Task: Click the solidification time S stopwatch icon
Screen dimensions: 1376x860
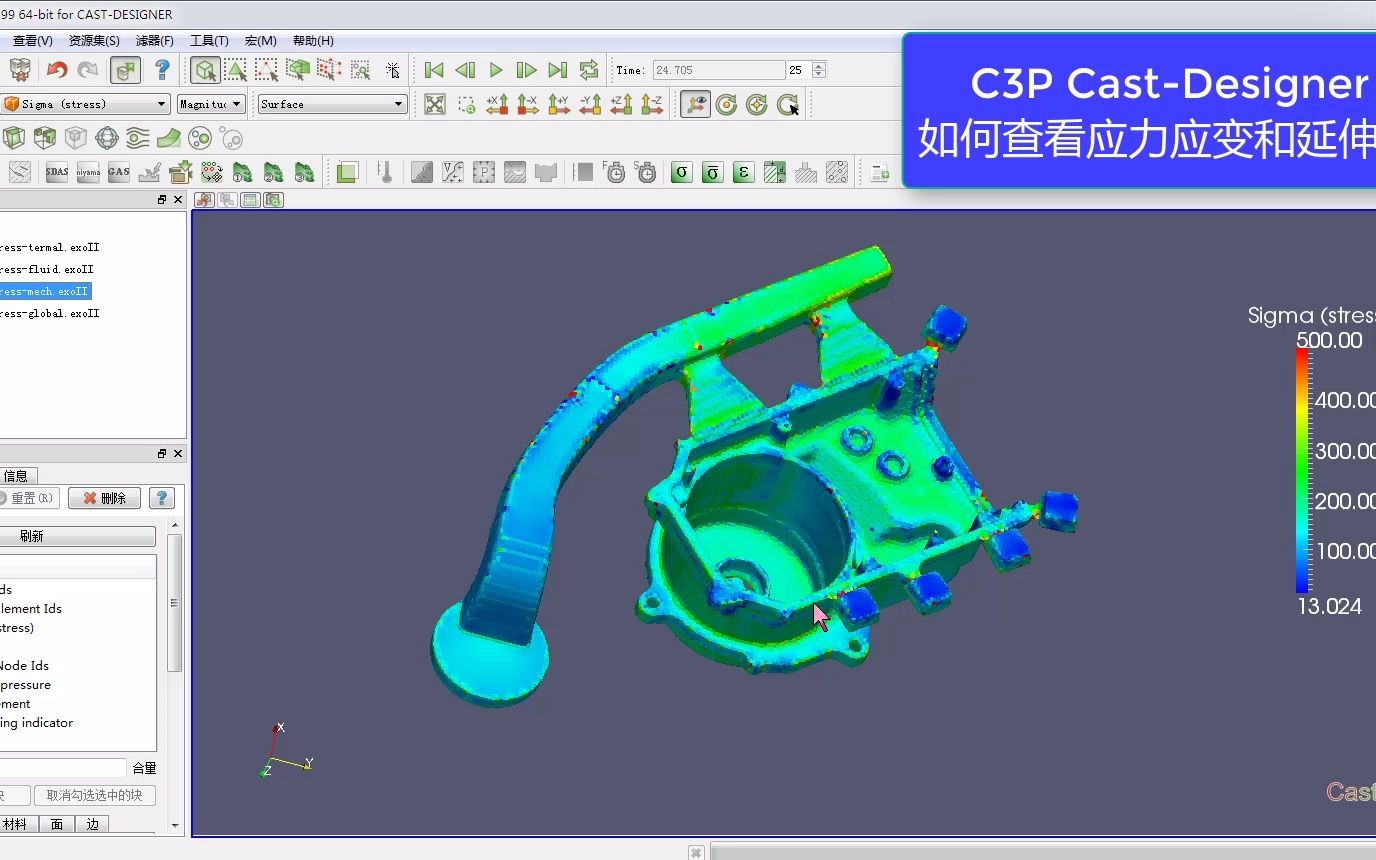Action: pos(646,172)
